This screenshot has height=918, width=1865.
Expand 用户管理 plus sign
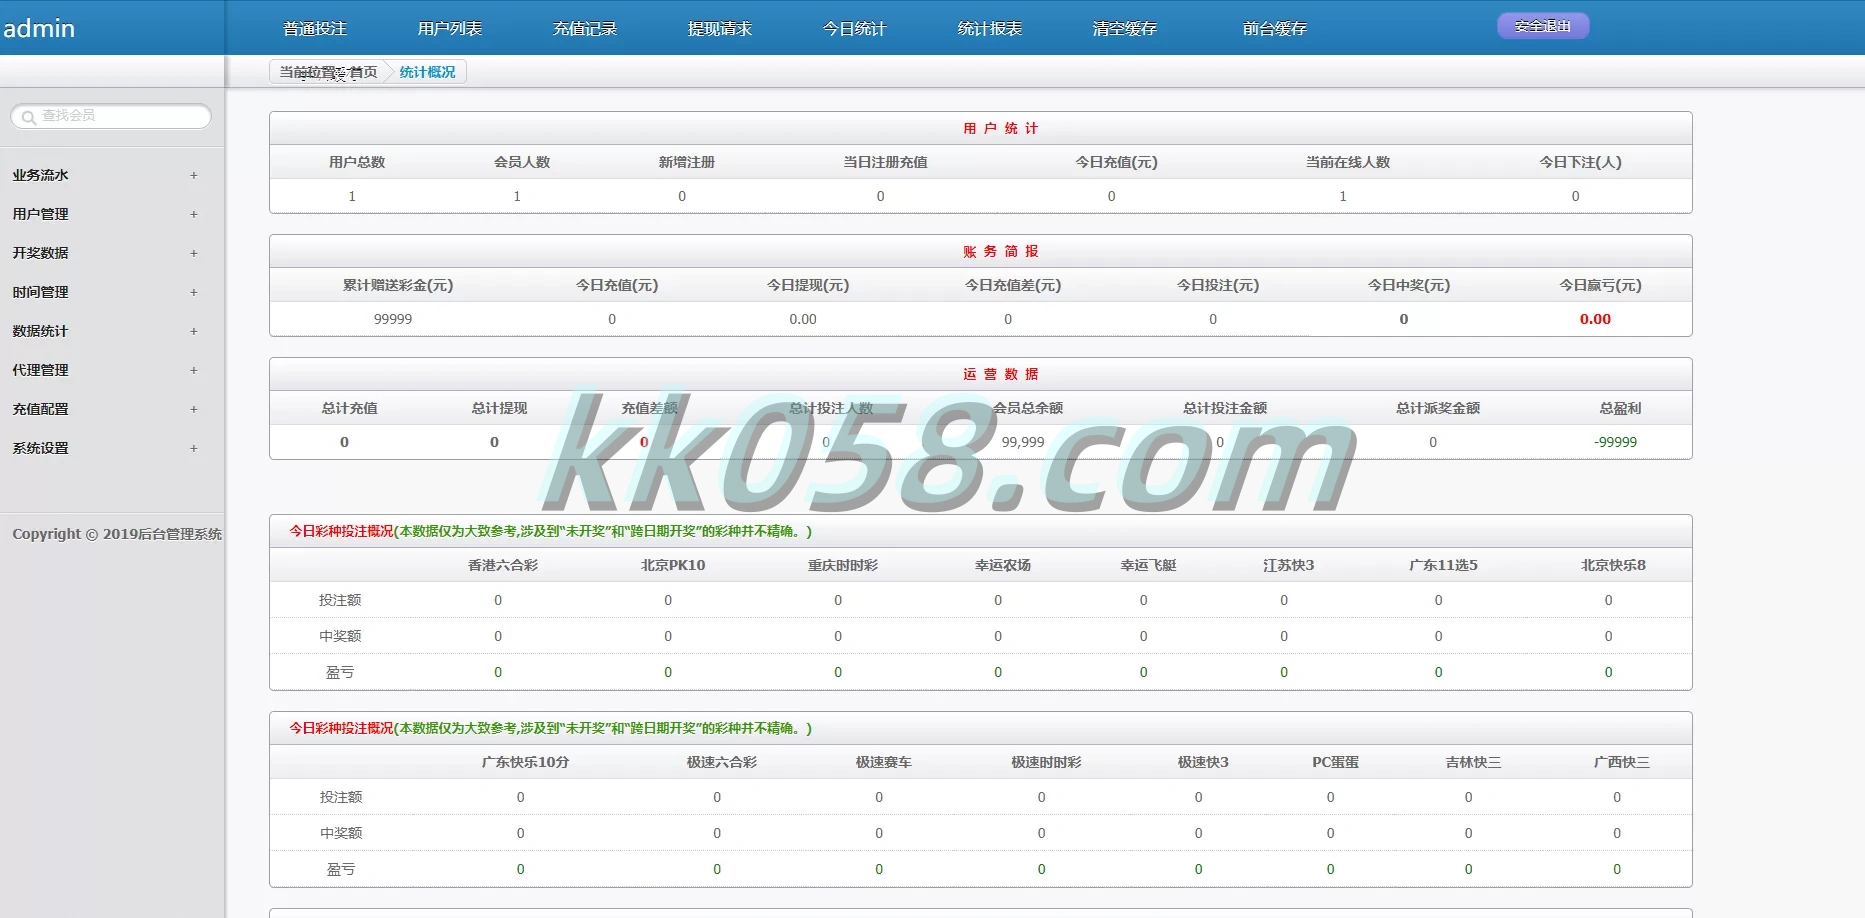point(194,214)
